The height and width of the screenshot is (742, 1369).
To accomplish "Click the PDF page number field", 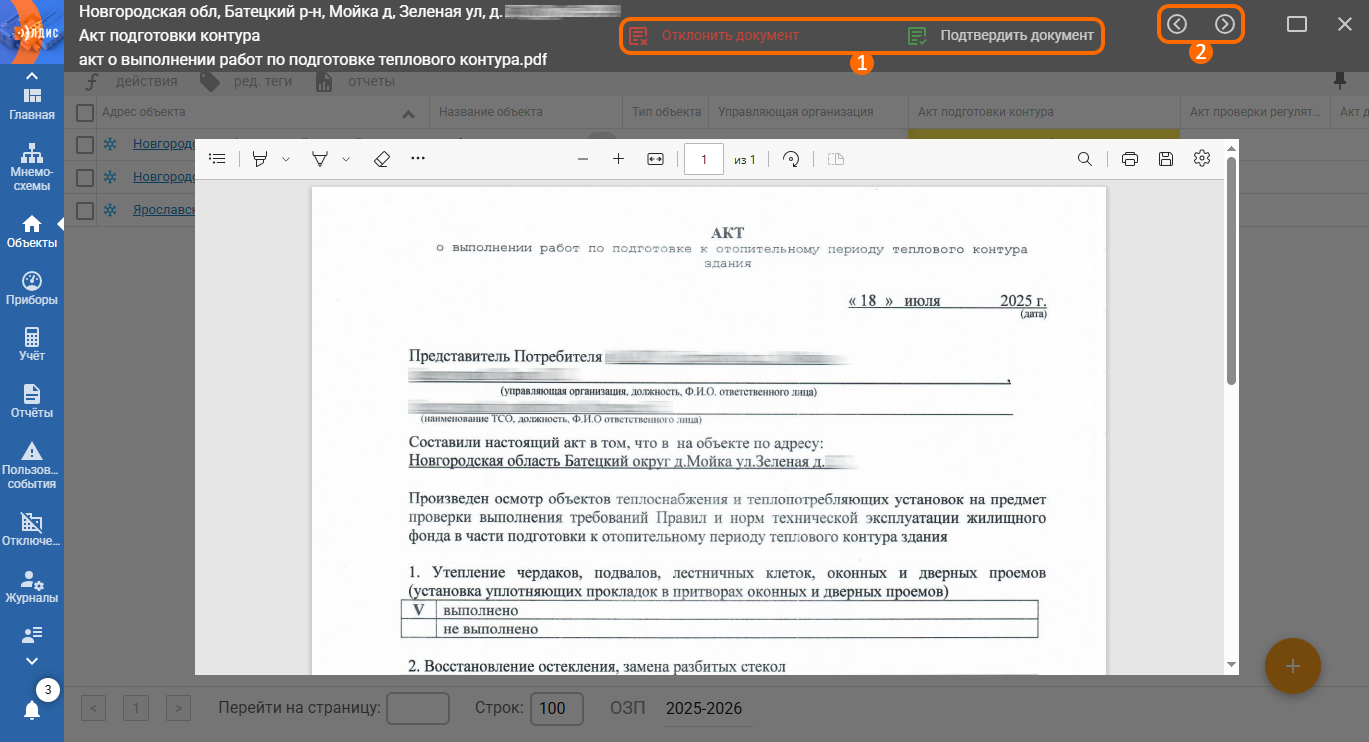I will 703,159.
